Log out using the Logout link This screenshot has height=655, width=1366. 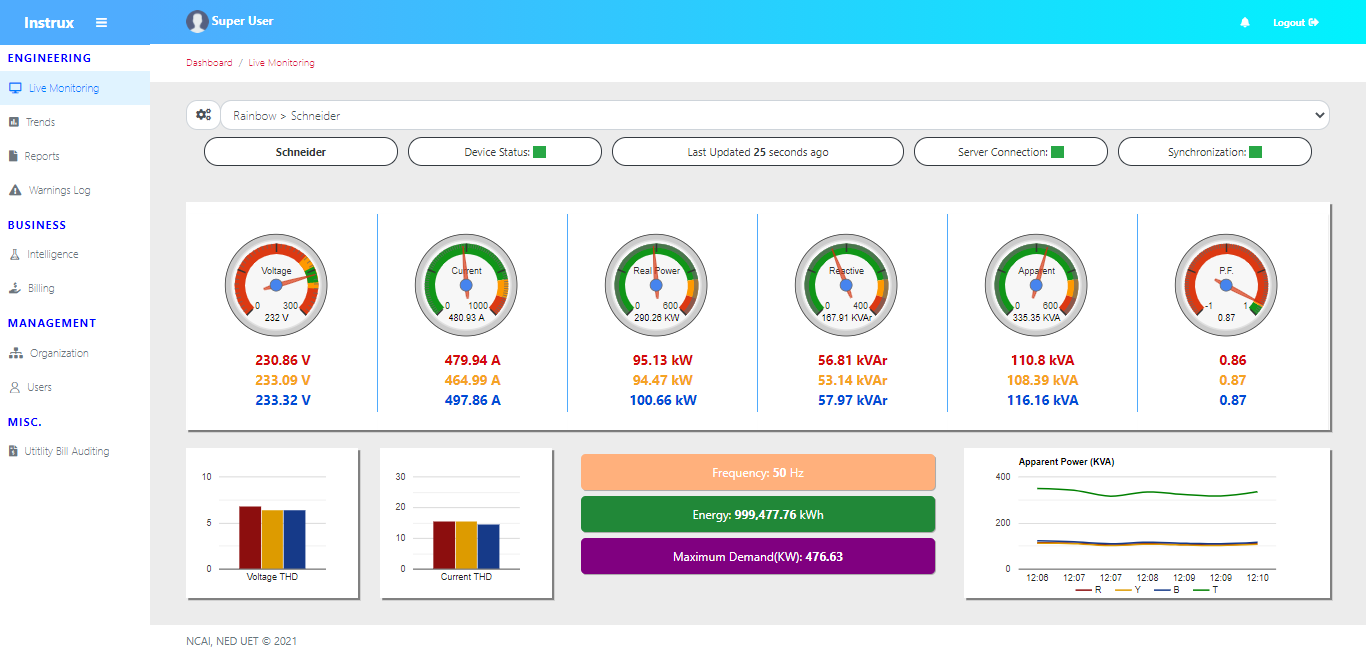pos(1295,22)
